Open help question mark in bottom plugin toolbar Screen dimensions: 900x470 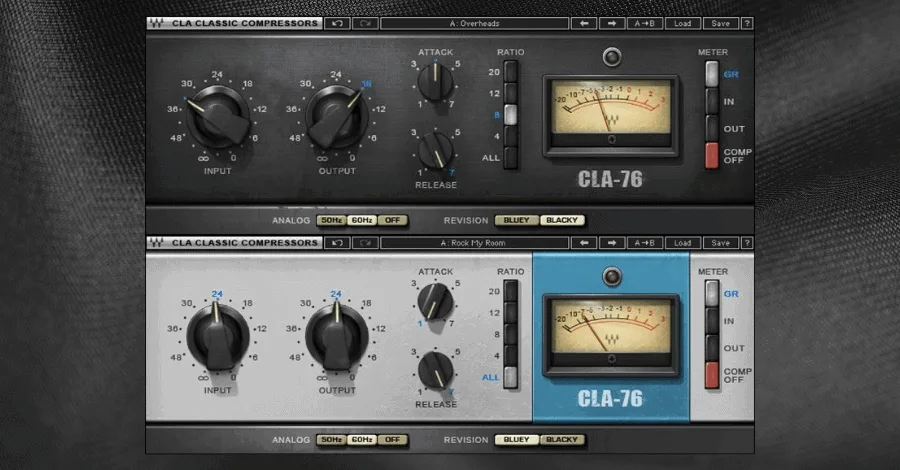747,243
